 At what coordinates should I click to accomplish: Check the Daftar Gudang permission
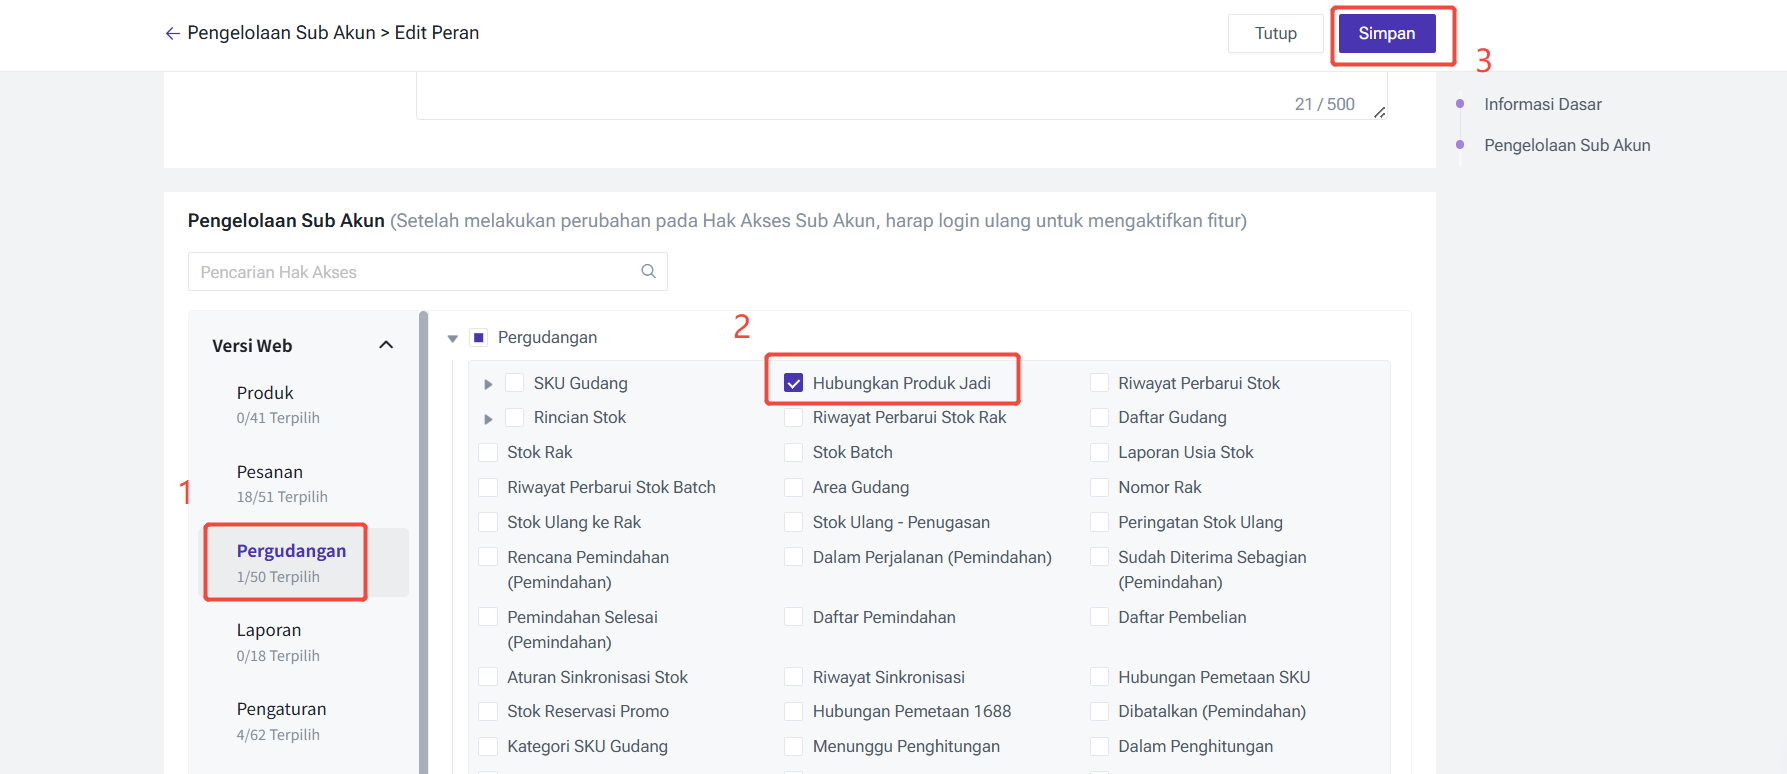[1099, 417]
